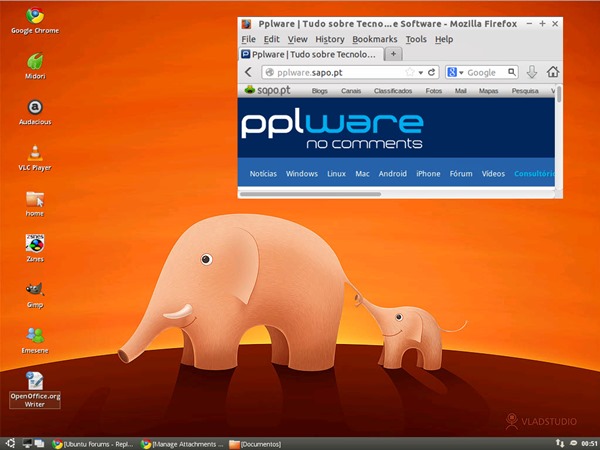The width and height of the screenshot is (600, 450).
Task: Reload the page in Firefox
Action: click(432, 72)
